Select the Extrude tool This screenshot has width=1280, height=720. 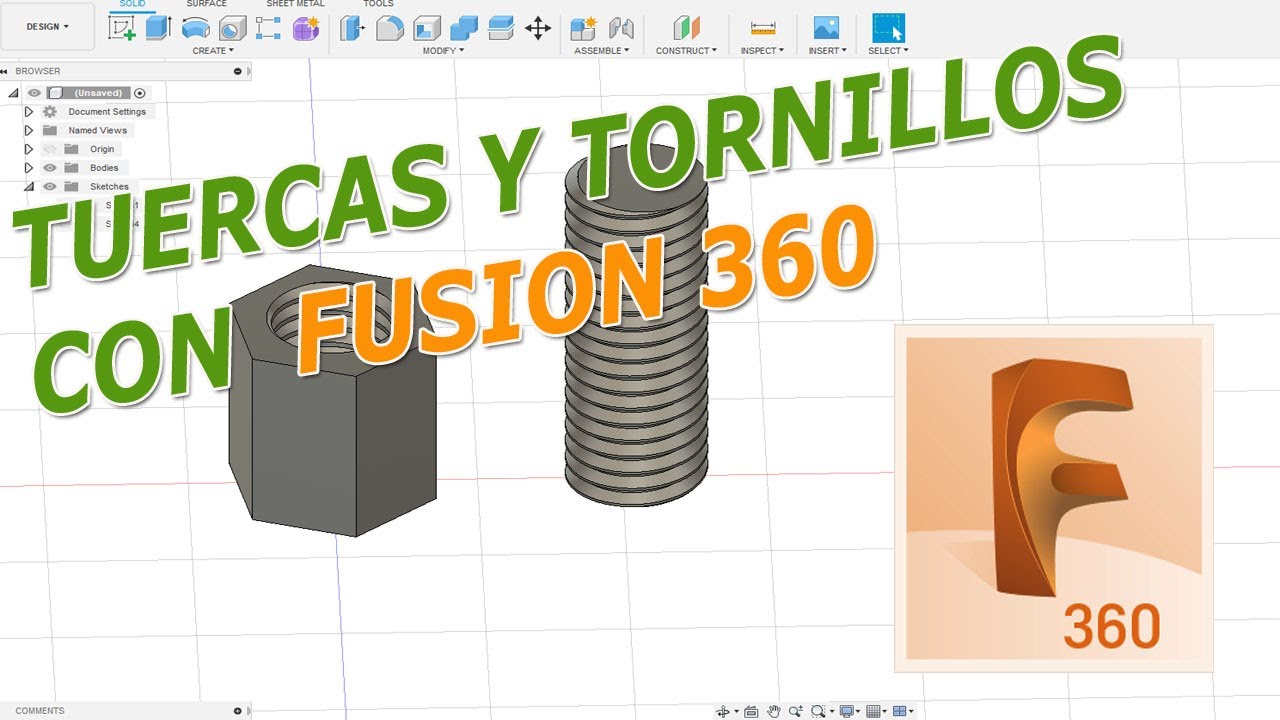[x=159, y=28]
